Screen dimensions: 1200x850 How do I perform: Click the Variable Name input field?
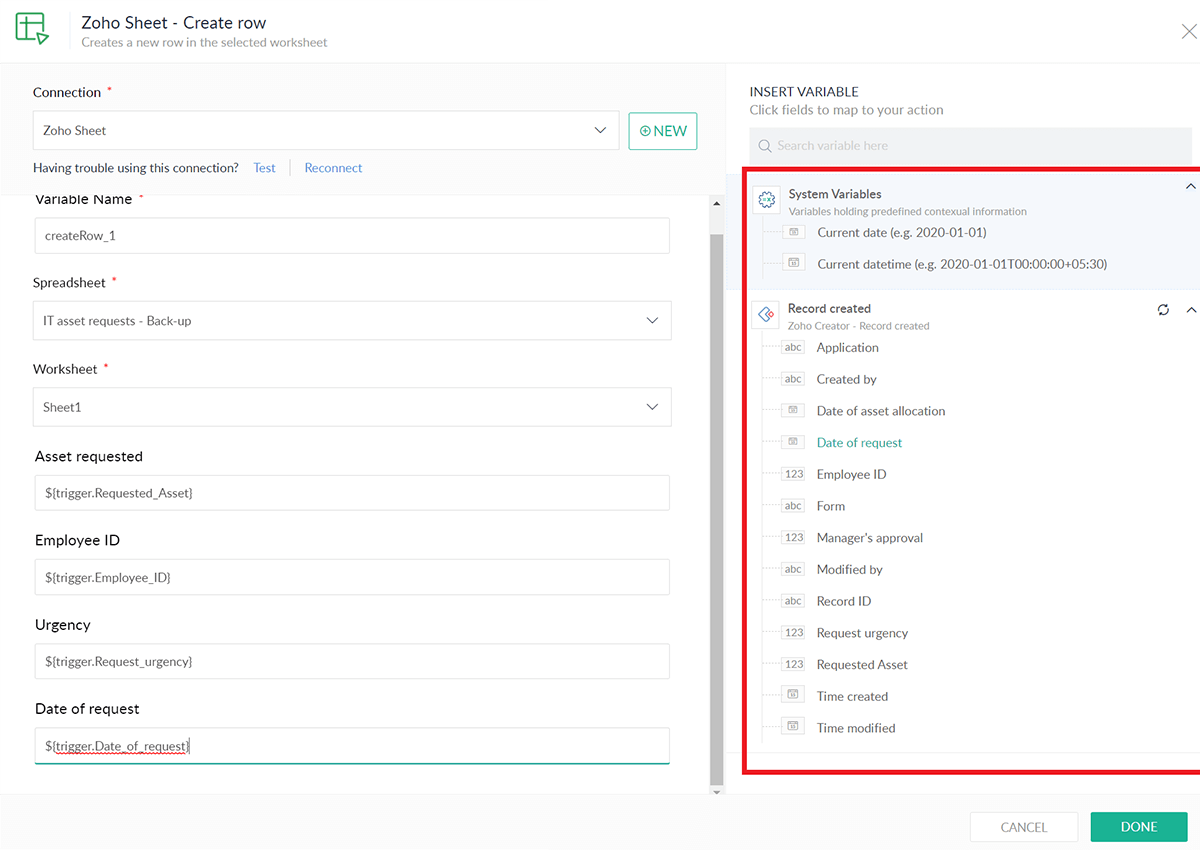pos(352,236)
